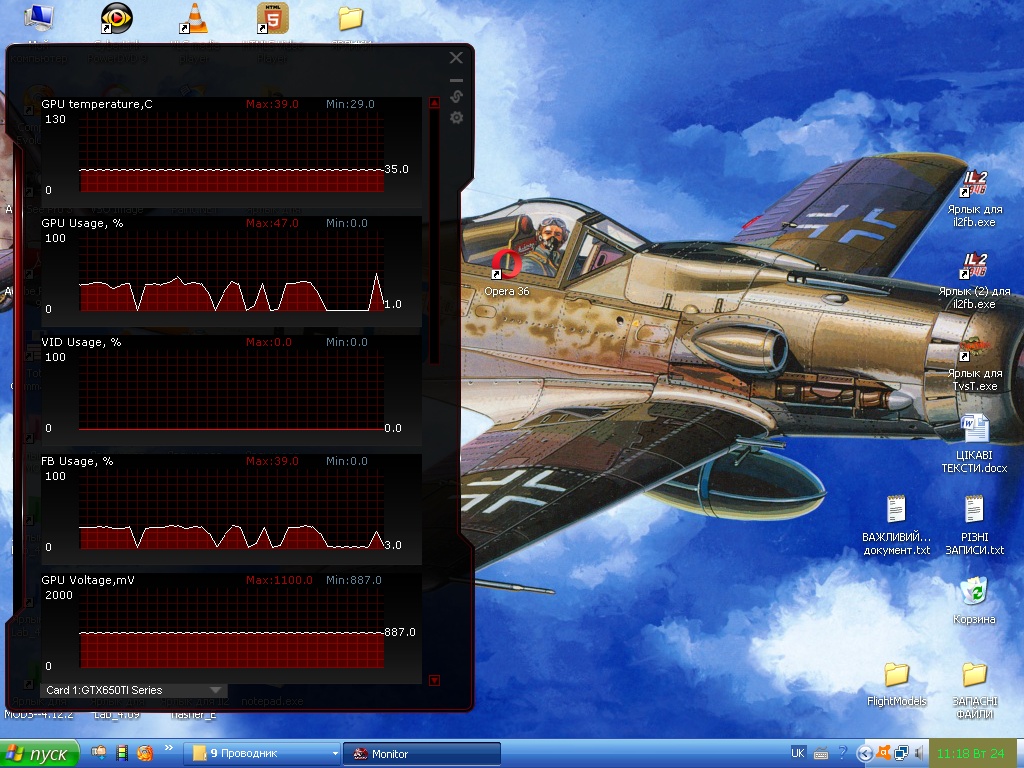
Task: Click the orange browser quick launch icon
Action: point(145,753)
